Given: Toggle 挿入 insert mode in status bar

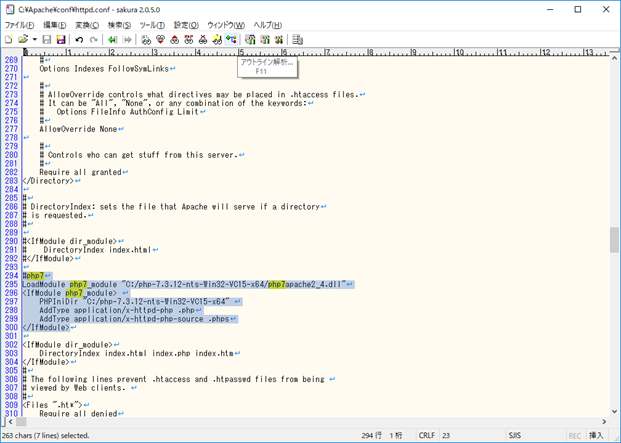Looking at the screenshot, I should tap(596, 435).
